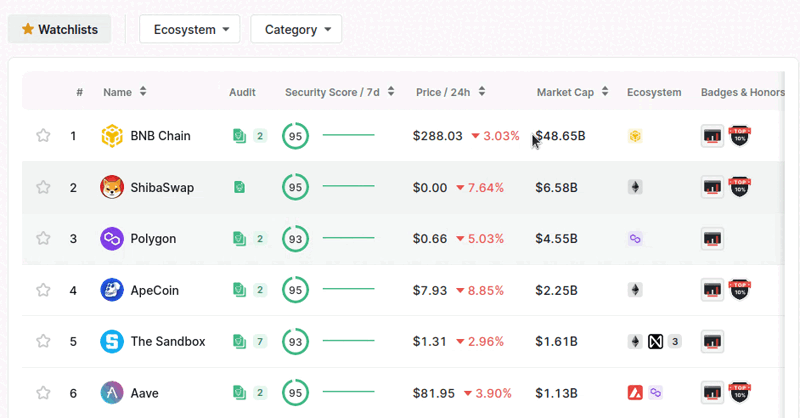Click the BNB Chain logo icon
Screen dimensions: 800x418
(x=112, y=136)
